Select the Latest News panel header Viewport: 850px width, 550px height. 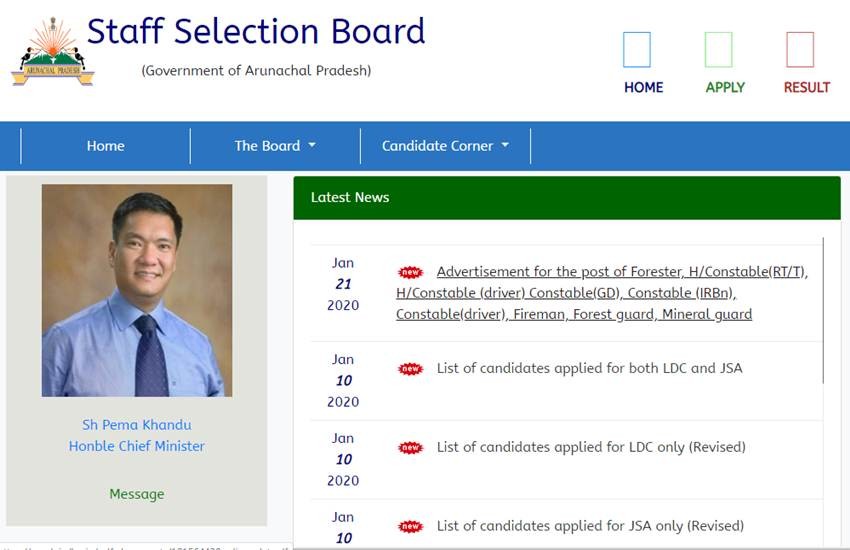coord(567,198)
